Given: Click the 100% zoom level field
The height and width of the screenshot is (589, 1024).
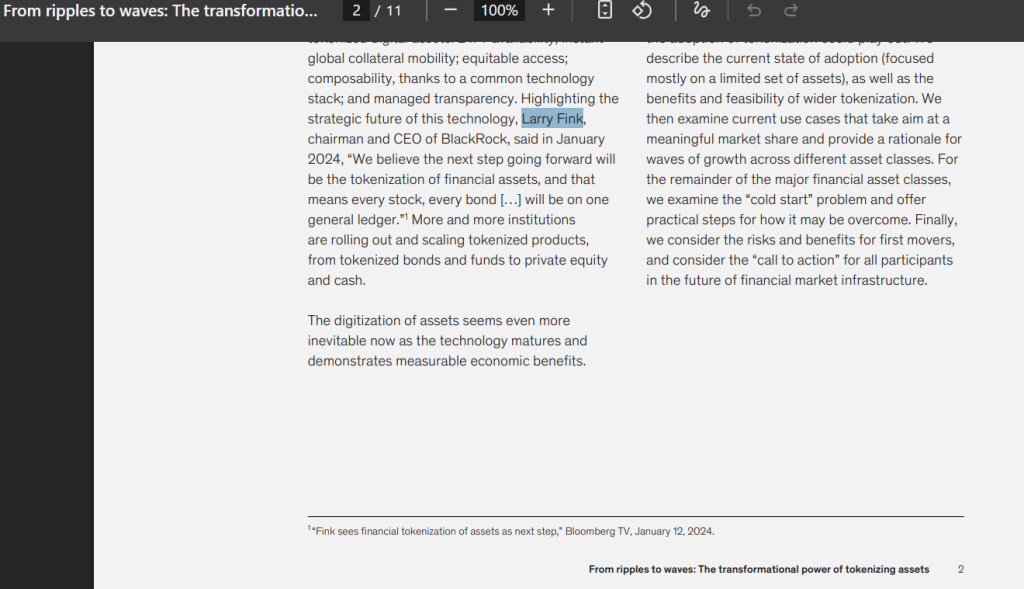Looking at the screenshot, I should [x=498, y=10].
